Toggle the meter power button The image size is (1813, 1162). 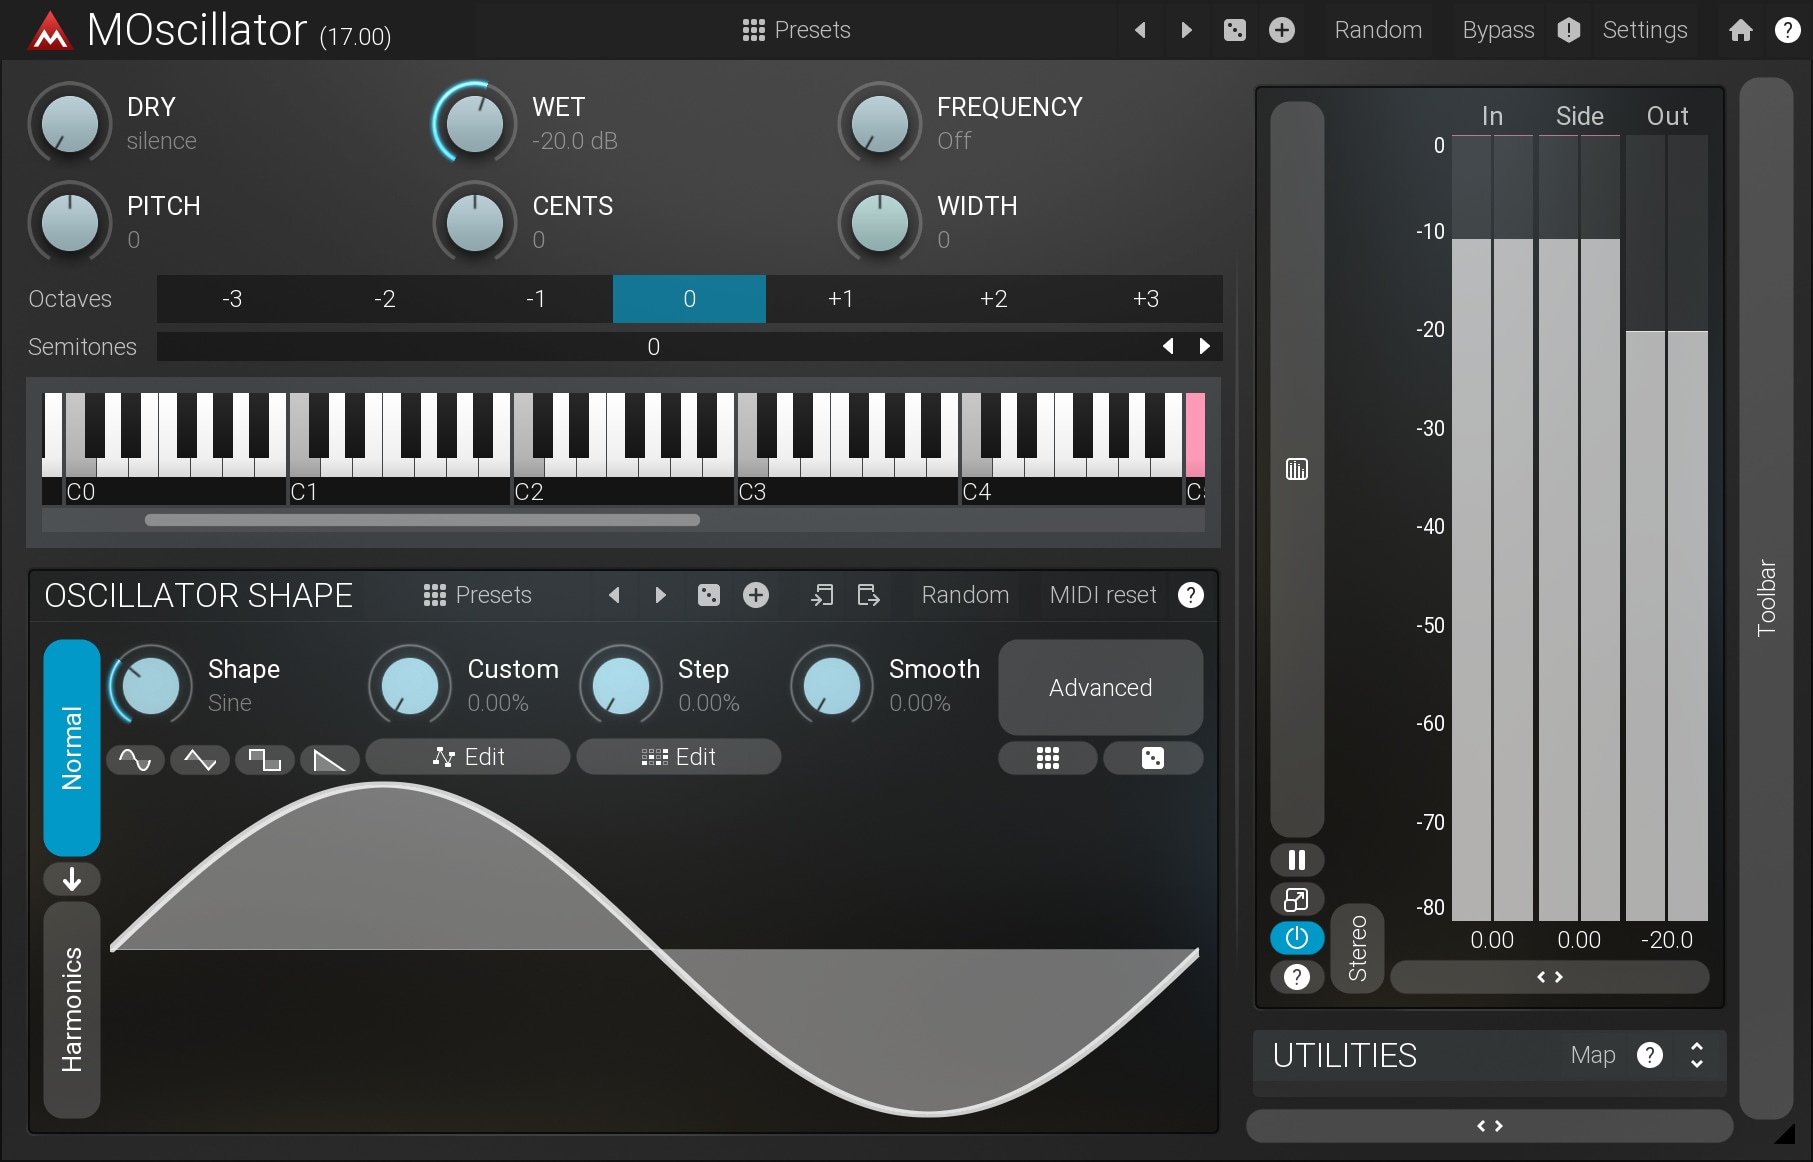pos(1296,938)
